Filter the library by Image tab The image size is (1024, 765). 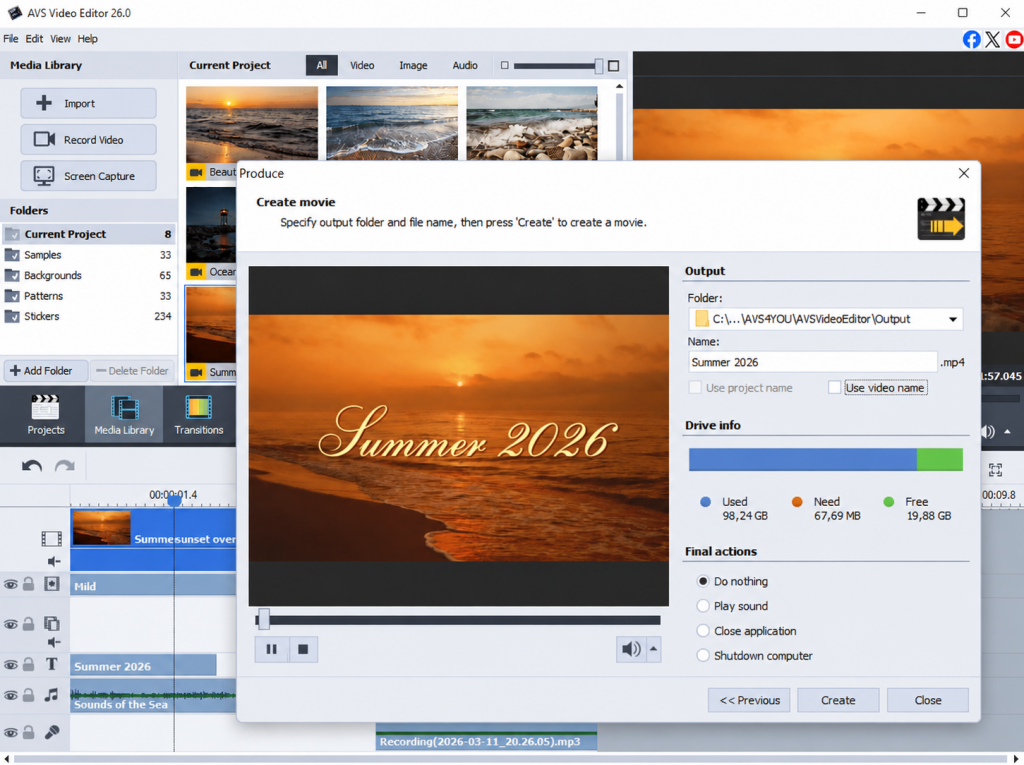pyautogui.click(x=413, y=65)
